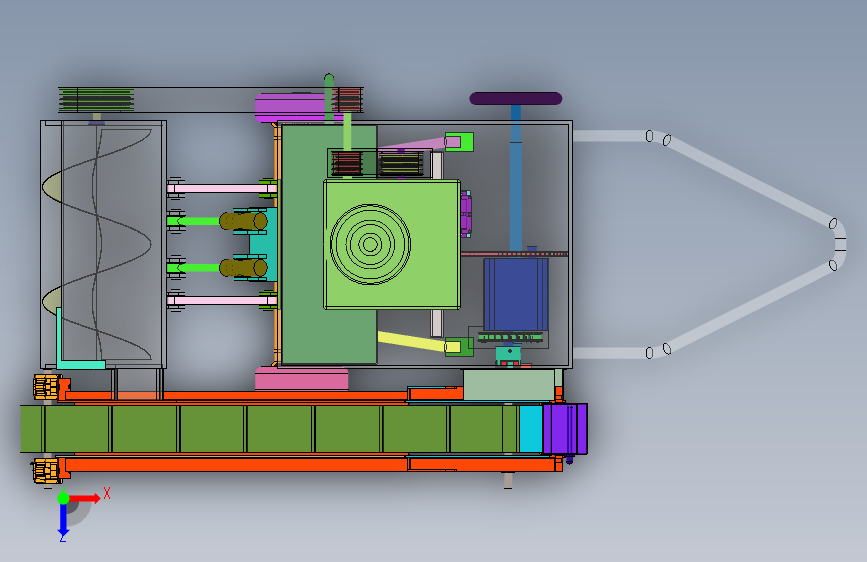Select the translucent tow bar frame tip
867x562 pixels.
[838, 244]
